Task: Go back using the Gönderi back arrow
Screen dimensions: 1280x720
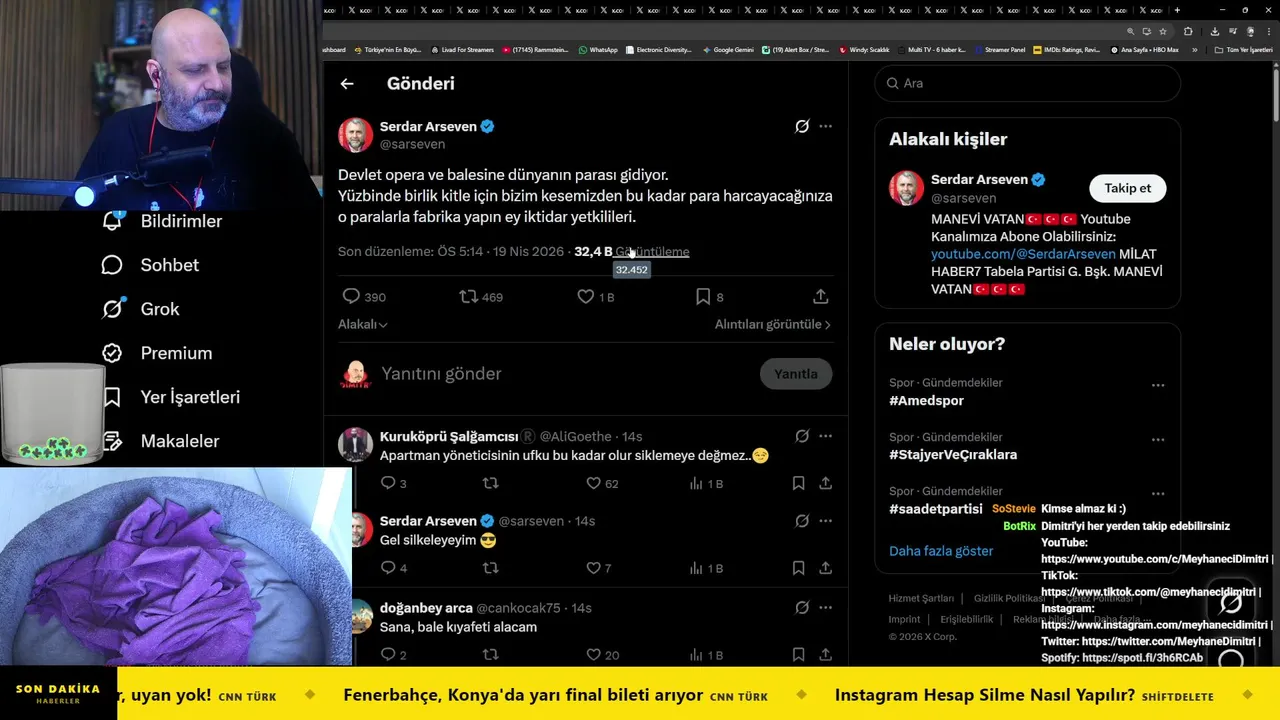Action: tap(347, 84)
